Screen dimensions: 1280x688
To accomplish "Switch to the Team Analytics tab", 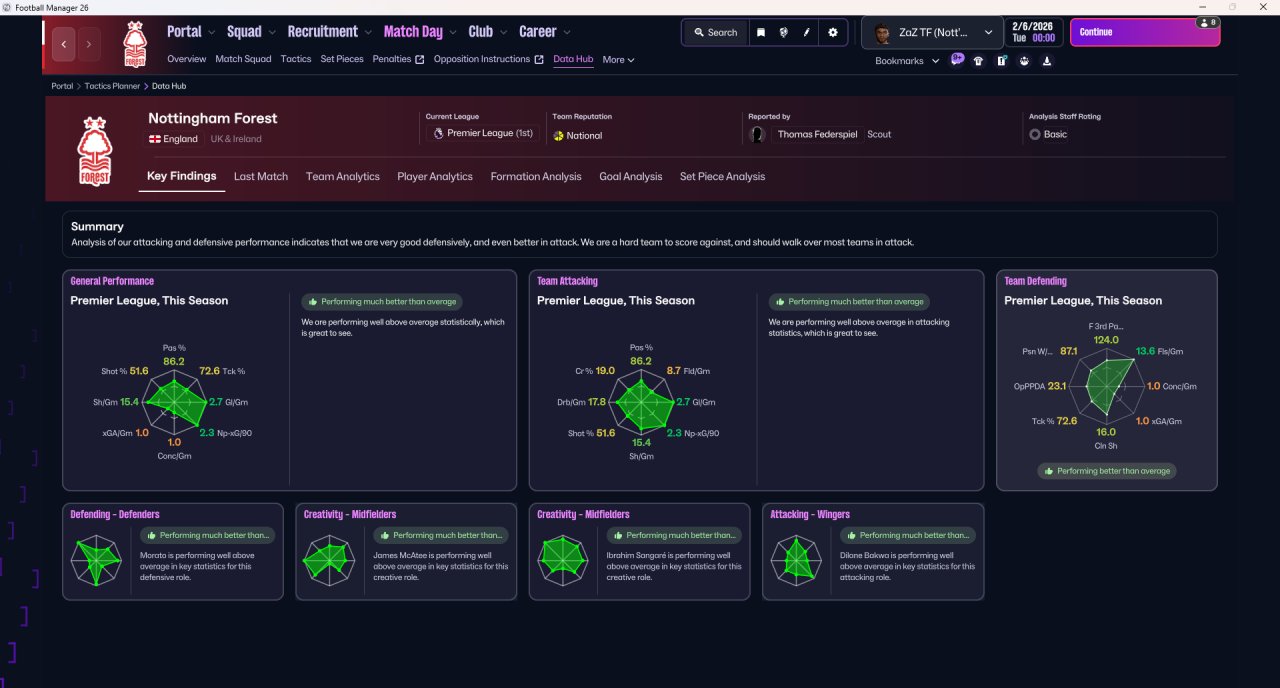I will [343, 177].
